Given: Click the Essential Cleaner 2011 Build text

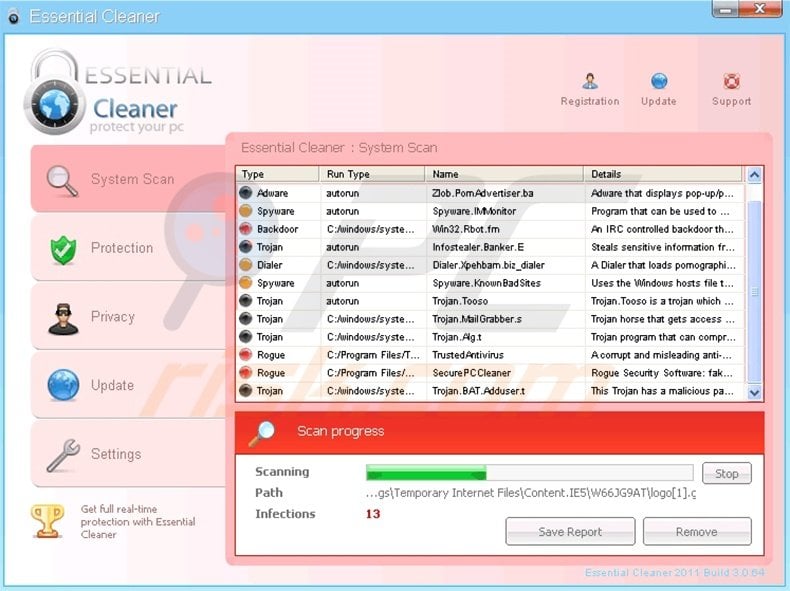Looking at the screenshot, I should coord(675,572).
